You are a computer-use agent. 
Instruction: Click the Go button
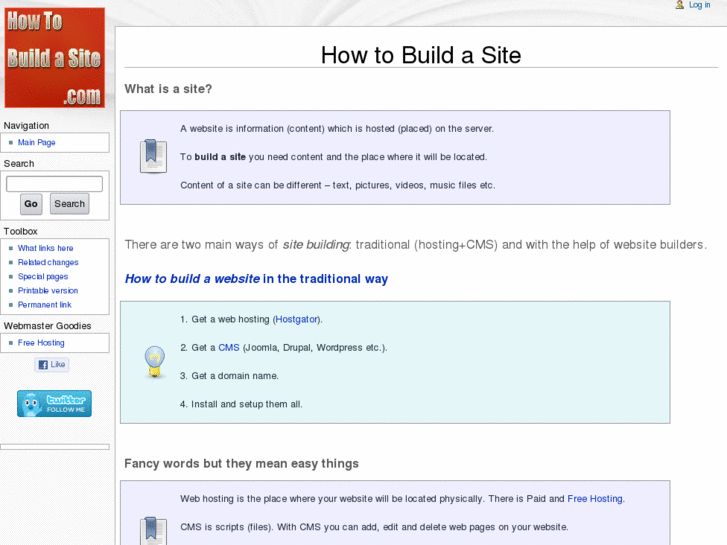click(31, 204)
